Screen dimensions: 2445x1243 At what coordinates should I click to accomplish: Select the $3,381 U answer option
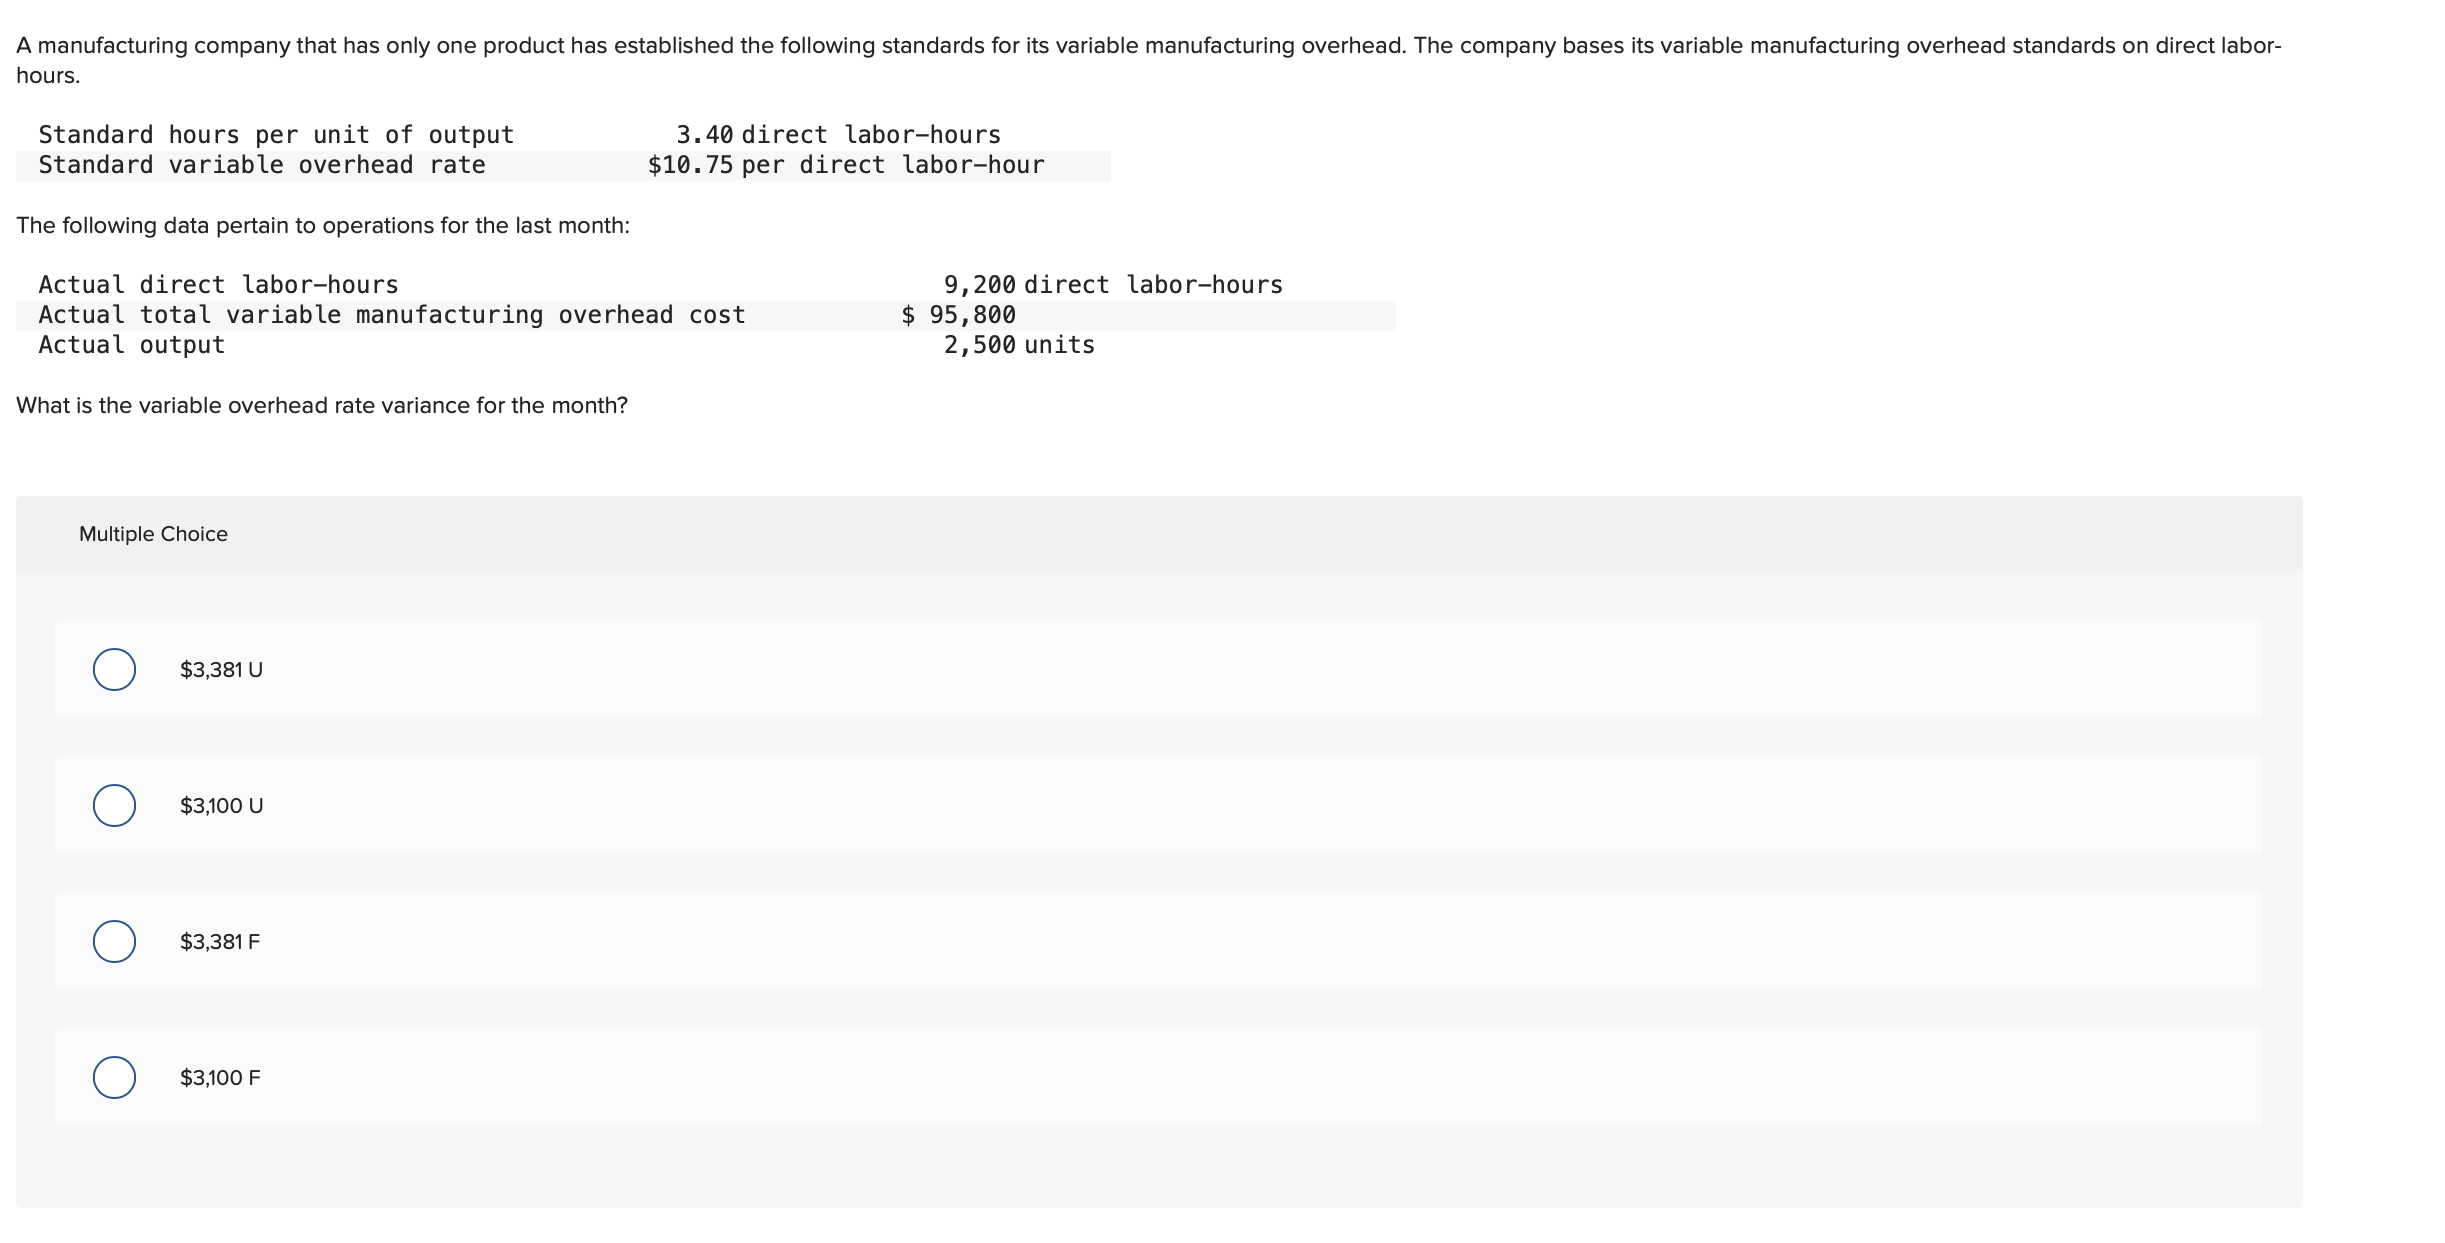(x=114, y=669)
